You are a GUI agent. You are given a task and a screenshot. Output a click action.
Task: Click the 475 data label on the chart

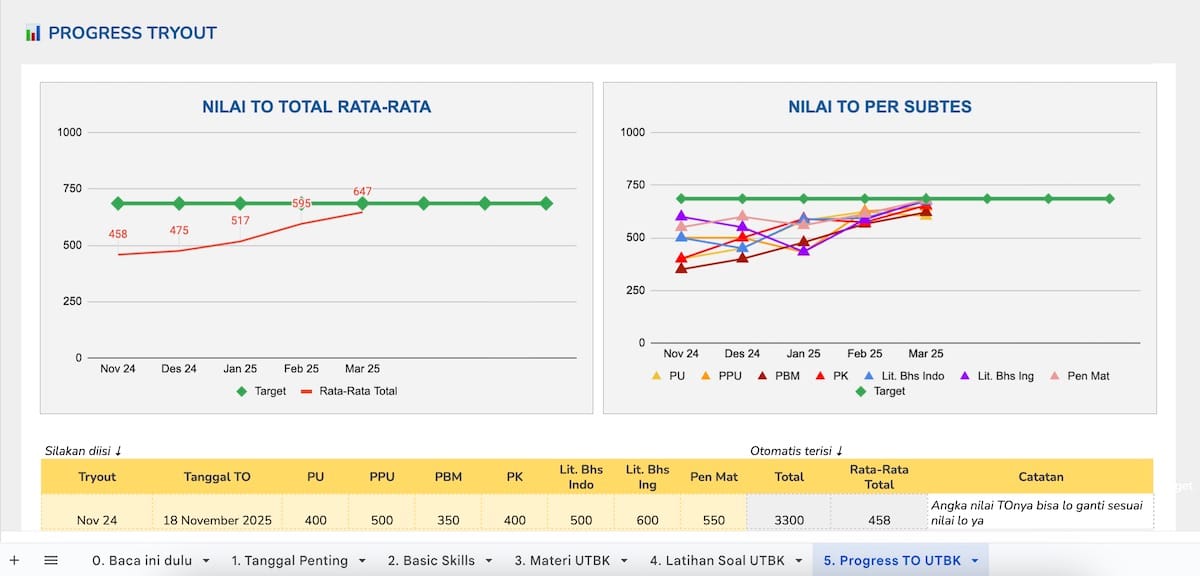point(179,230)
